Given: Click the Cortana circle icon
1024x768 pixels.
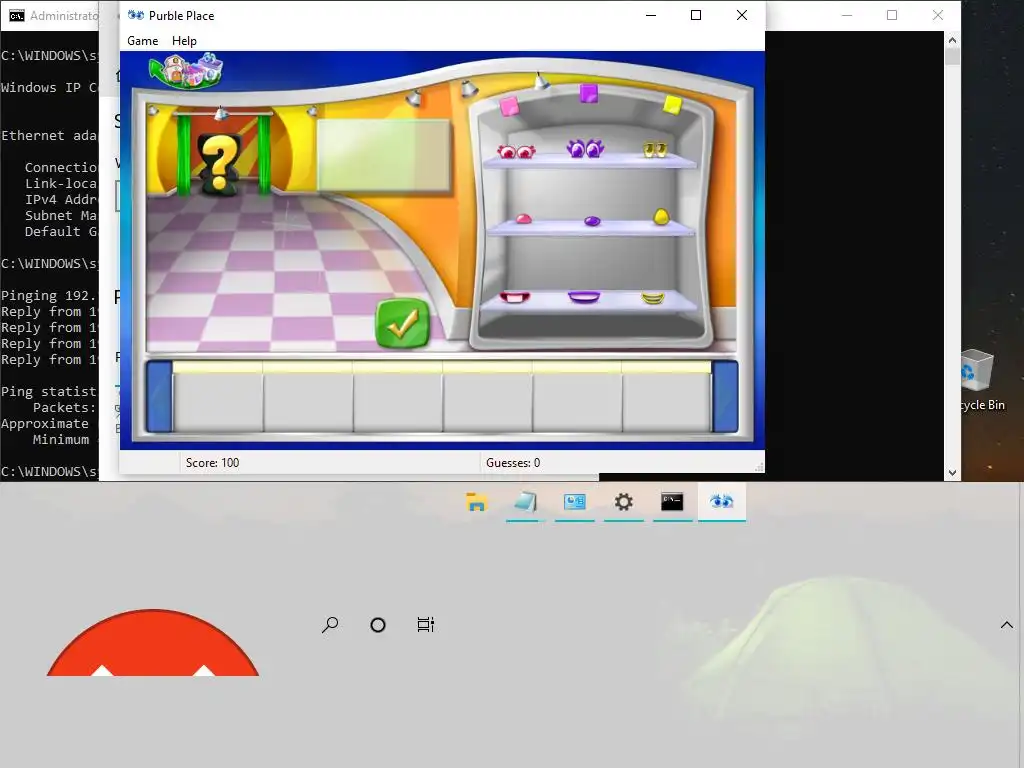Looking at the screenshot, I should click(377, 625).
